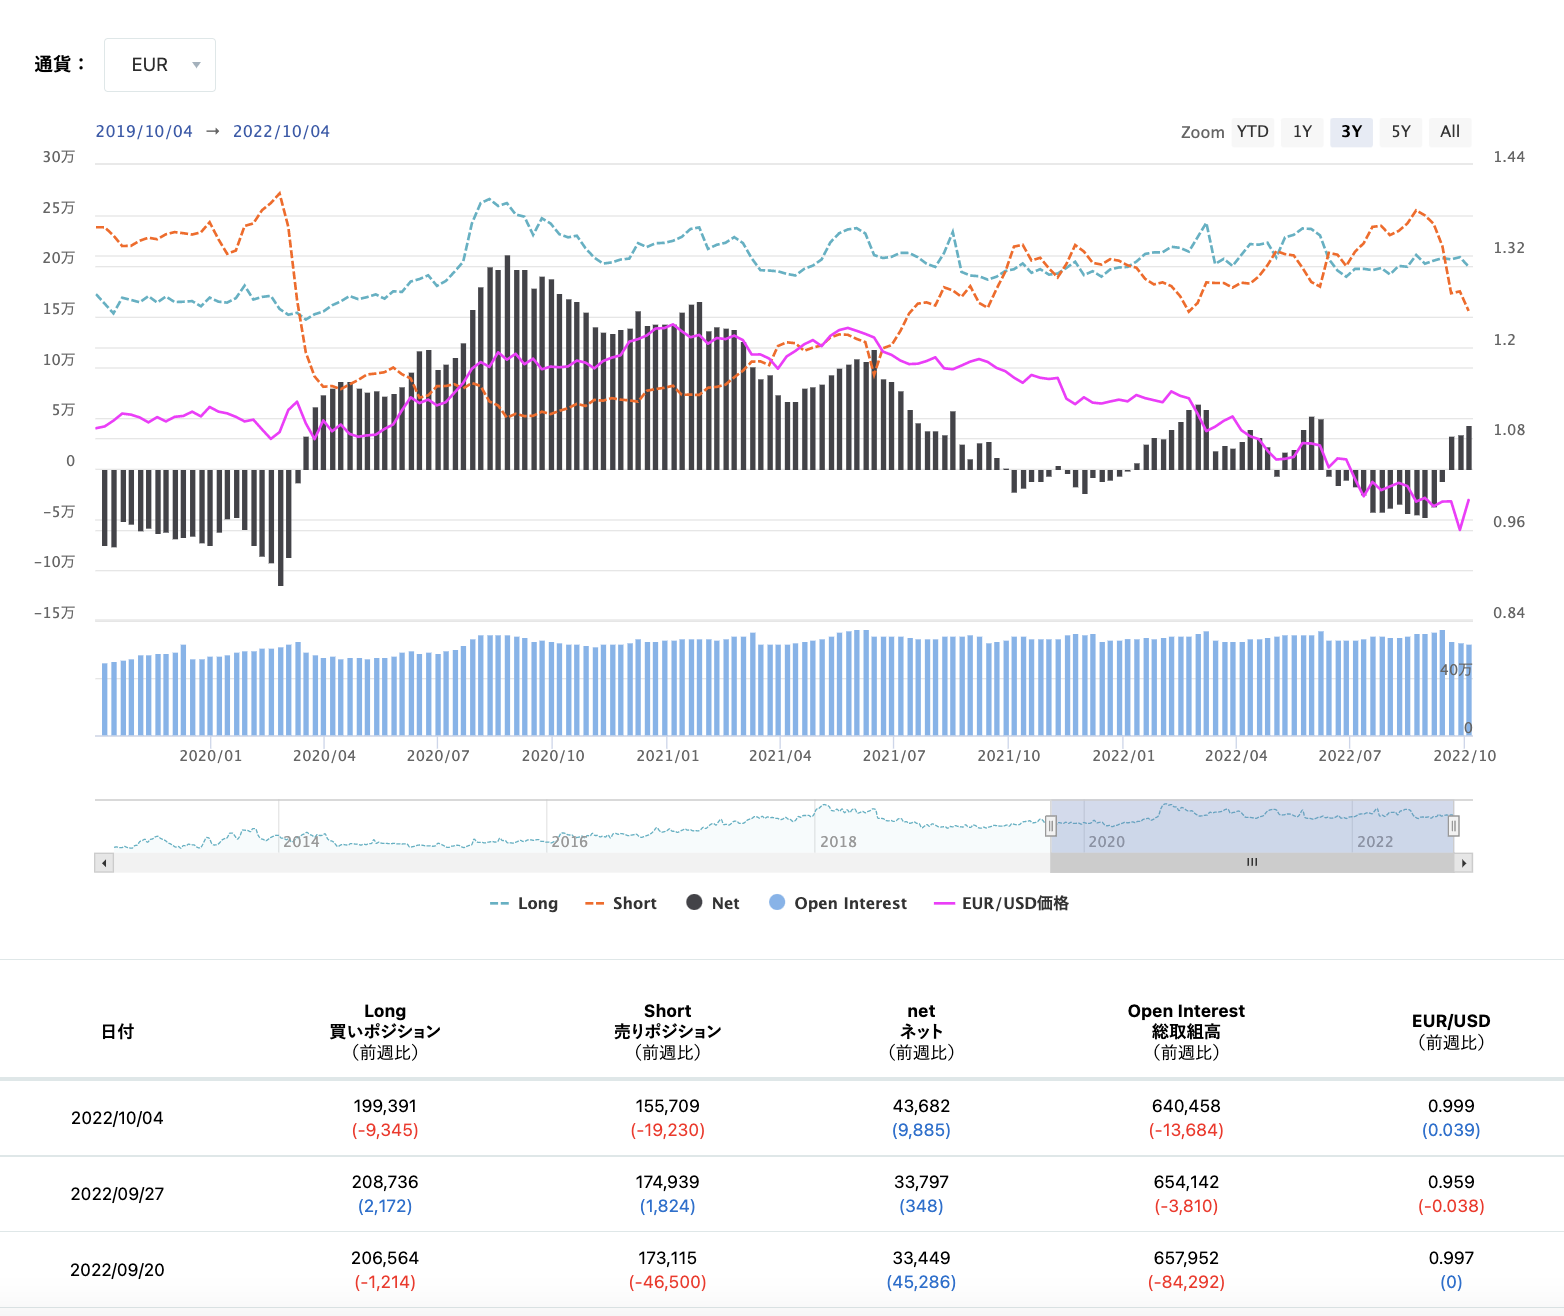Select the YTD zoom range

click(x=1252, y=132)
